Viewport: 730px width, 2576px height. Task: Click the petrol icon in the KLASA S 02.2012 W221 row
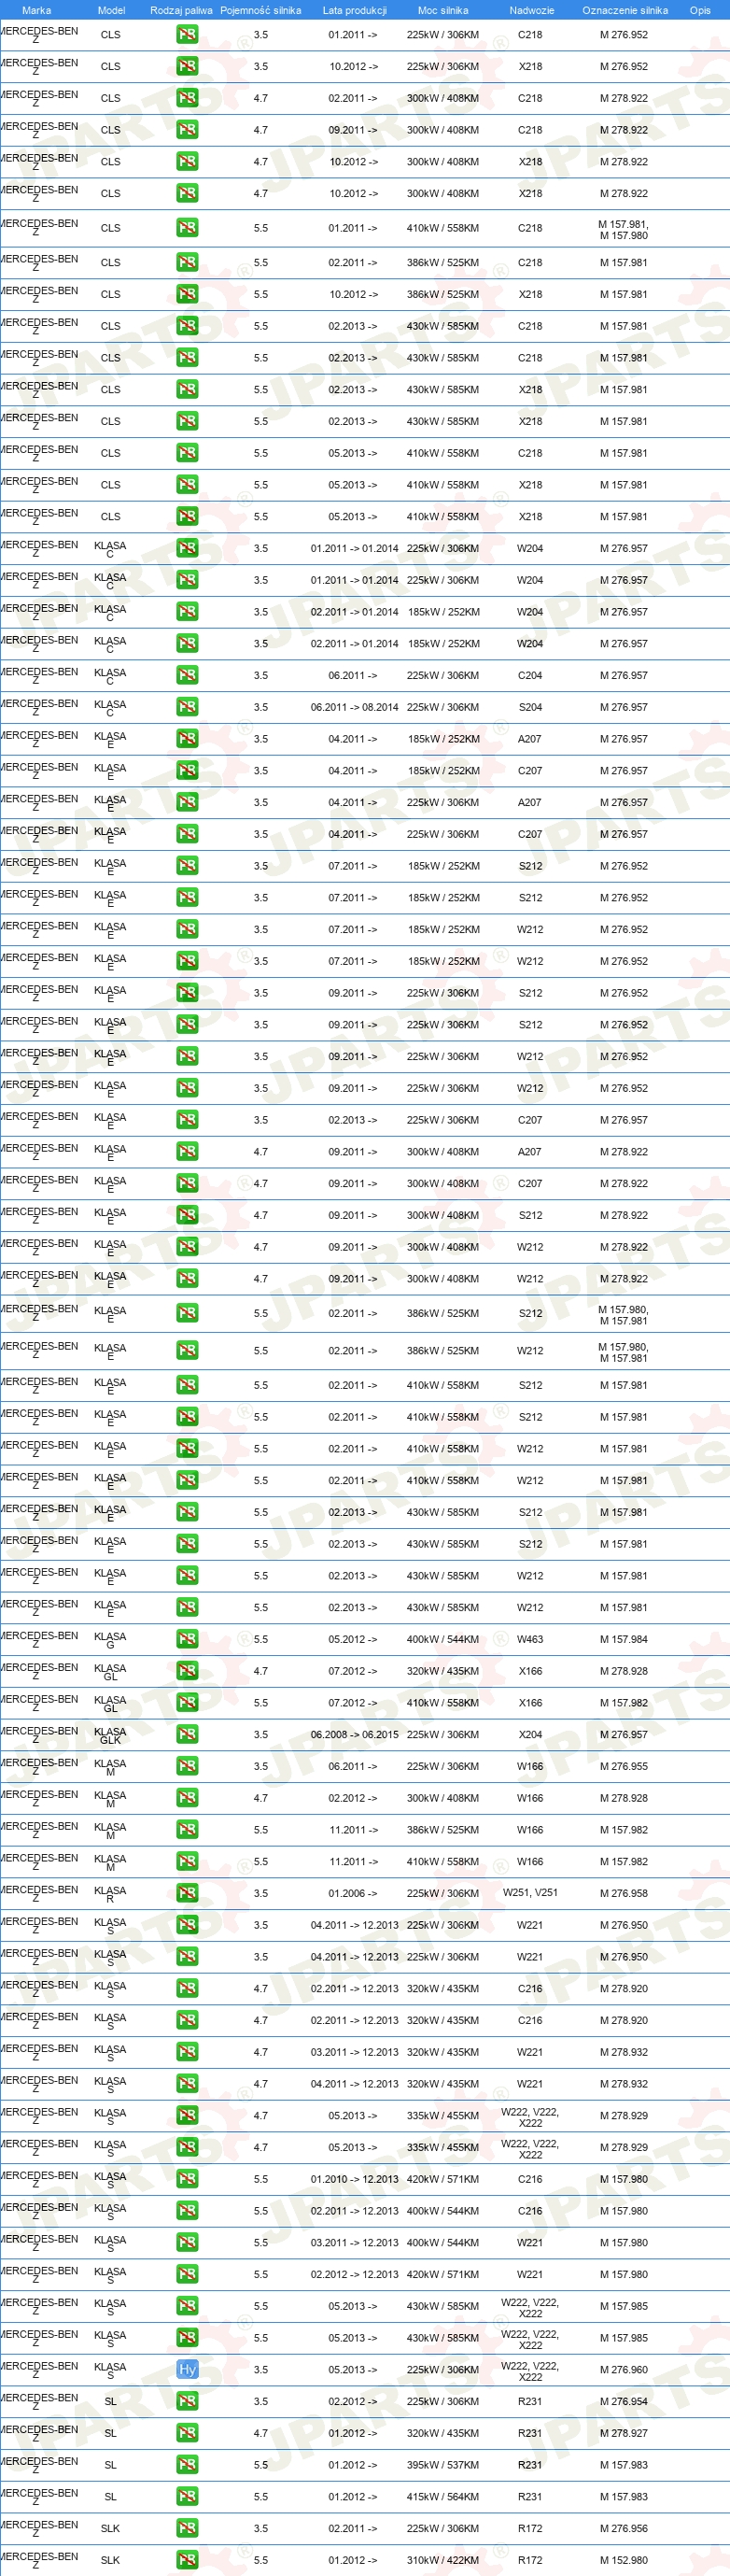[x=187, y=2274]
